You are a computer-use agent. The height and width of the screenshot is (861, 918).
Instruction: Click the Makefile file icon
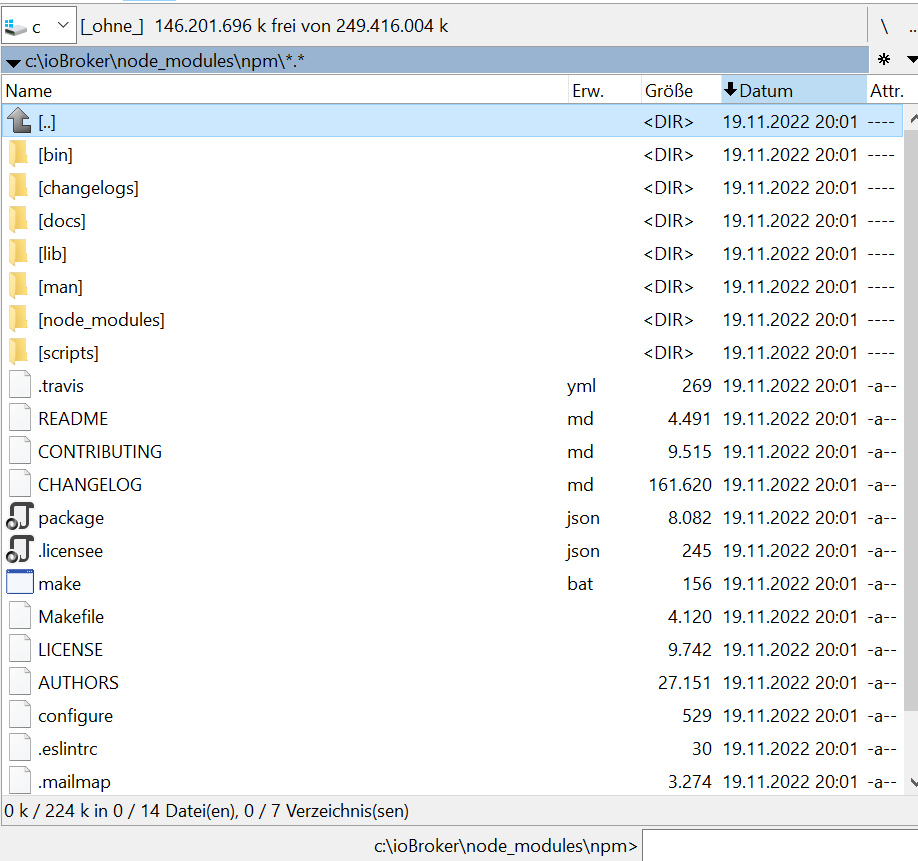[x=20, y=616]
